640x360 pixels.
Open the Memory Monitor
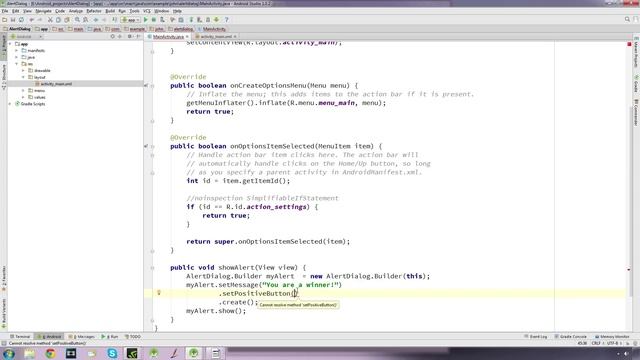[x=611, y=337]
